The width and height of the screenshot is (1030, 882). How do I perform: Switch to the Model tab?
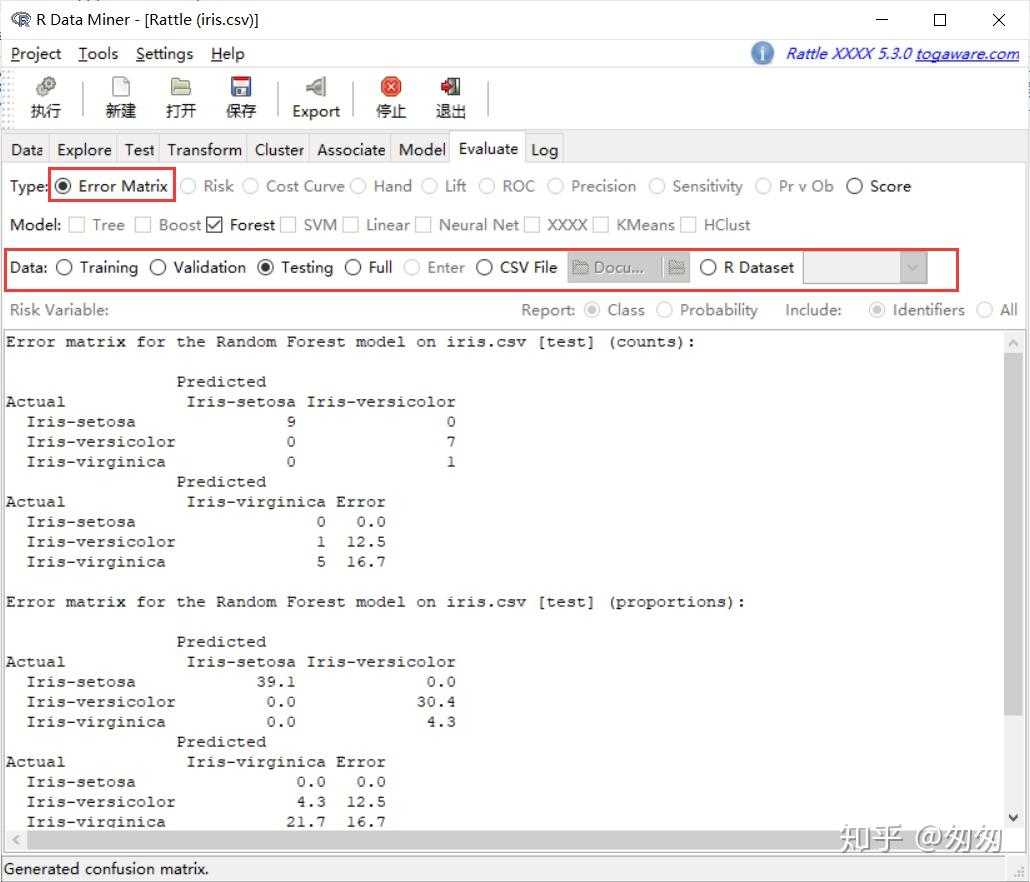click(422, 150)
